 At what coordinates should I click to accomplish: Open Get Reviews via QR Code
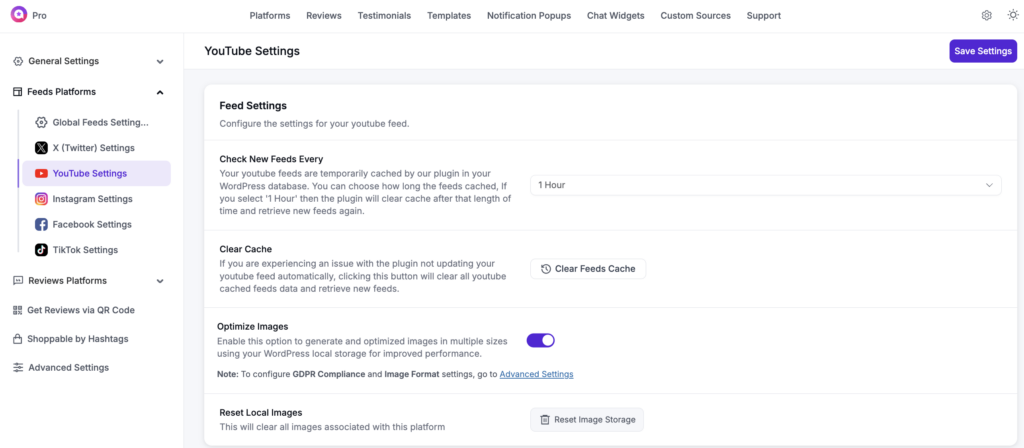pyautogui.click(x=80, y=310)
